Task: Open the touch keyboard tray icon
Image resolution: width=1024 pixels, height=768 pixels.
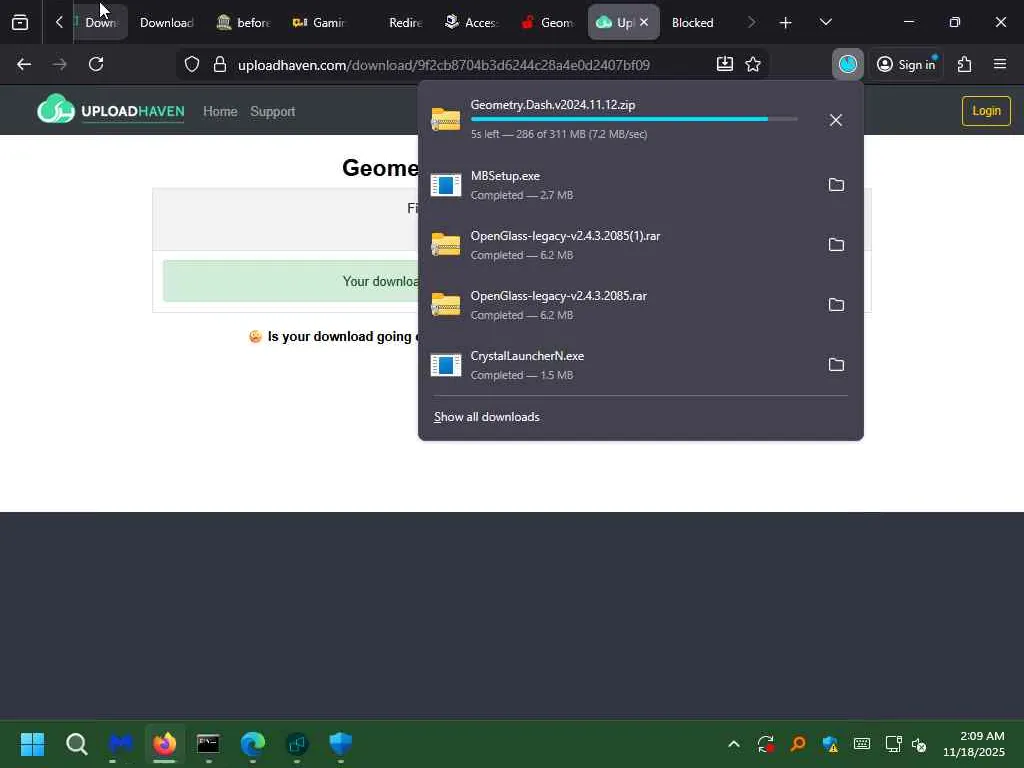Action: tap(862, 744)
